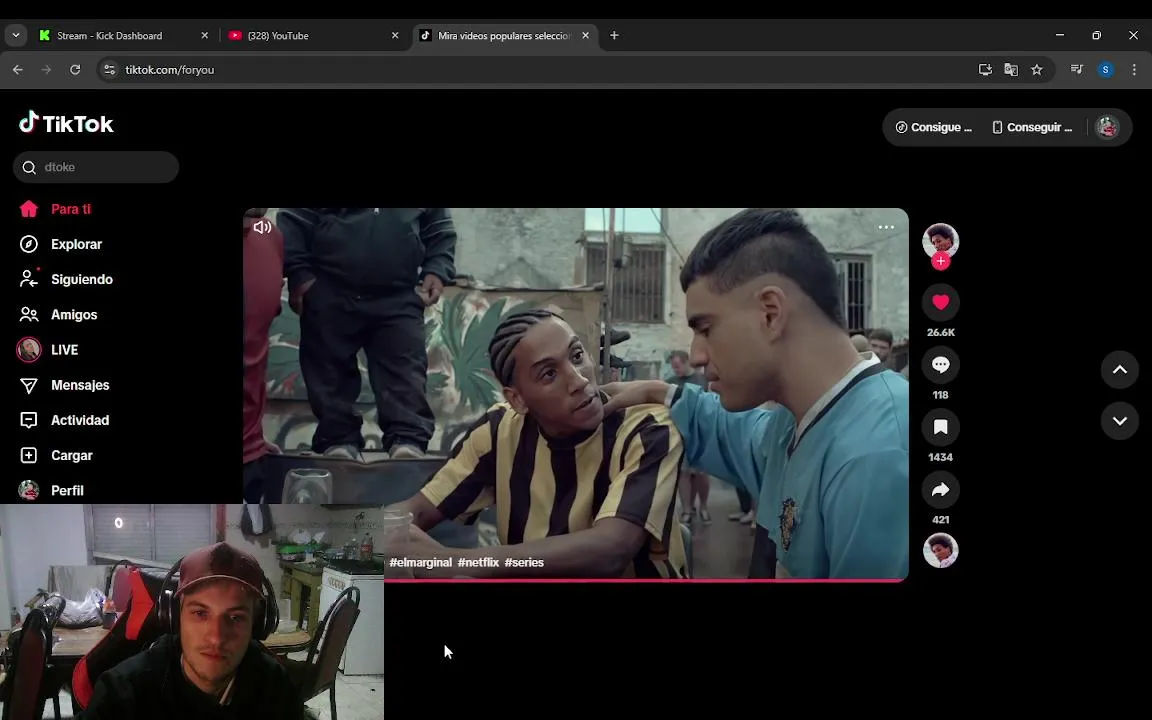Image resolution: width=1152 pixels, height=720 pixels.
Task: Reload the page
Action: (x=75, y=70)
